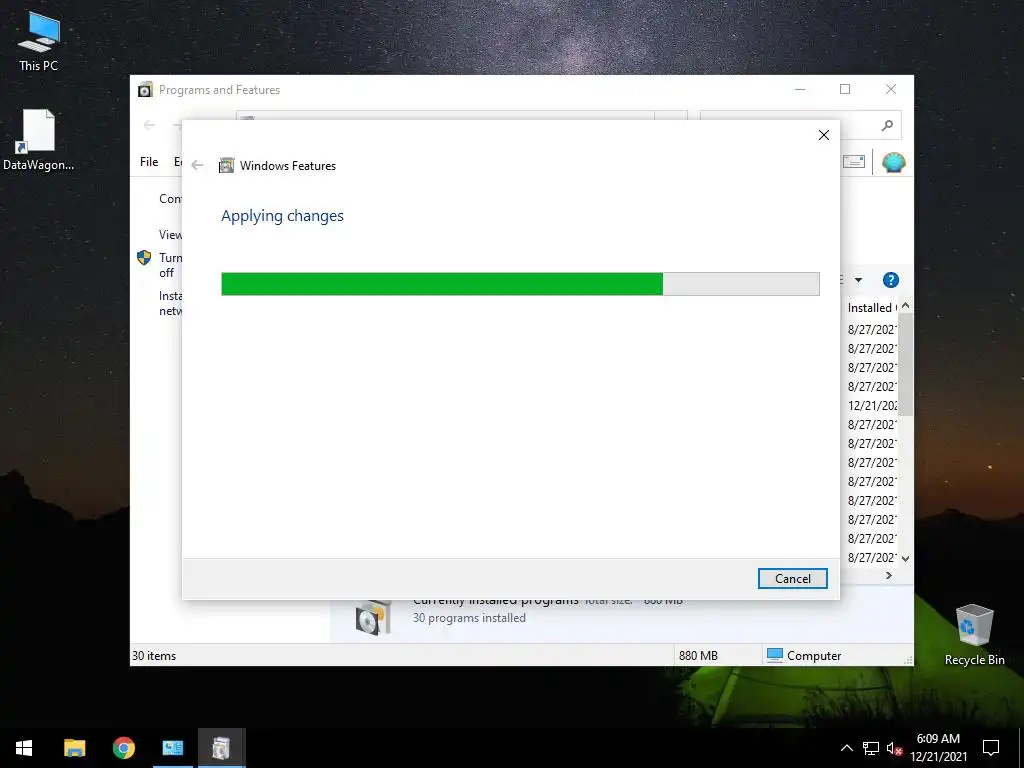
Task: Open the network status tray icon
Action: click(x=871, y=748)
